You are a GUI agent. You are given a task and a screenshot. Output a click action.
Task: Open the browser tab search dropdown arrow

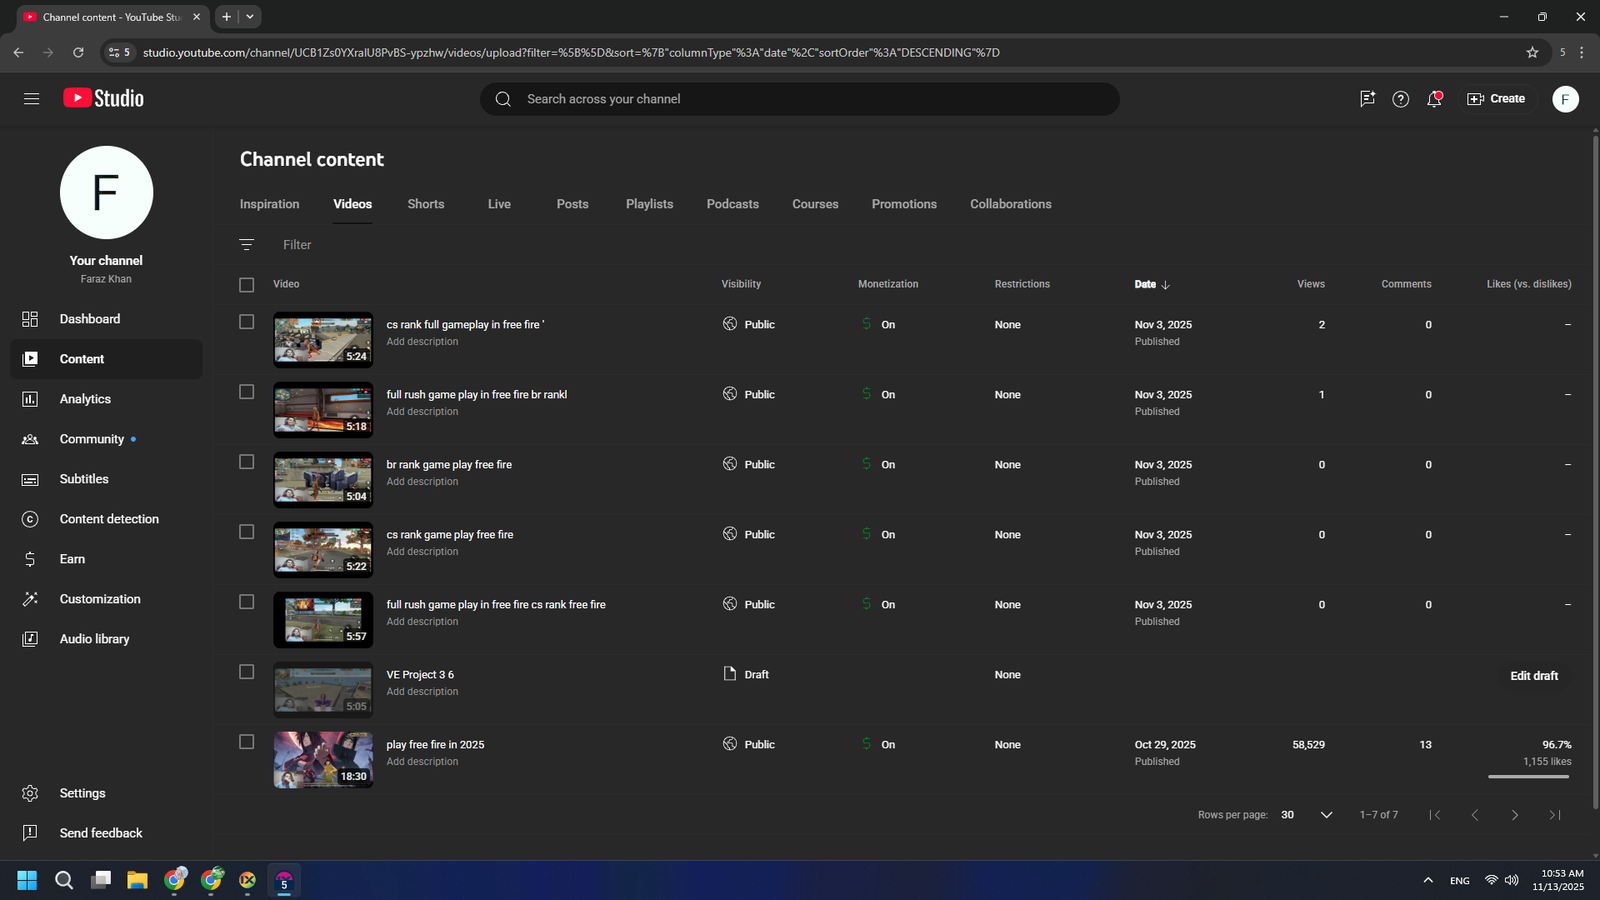point(250,17)
